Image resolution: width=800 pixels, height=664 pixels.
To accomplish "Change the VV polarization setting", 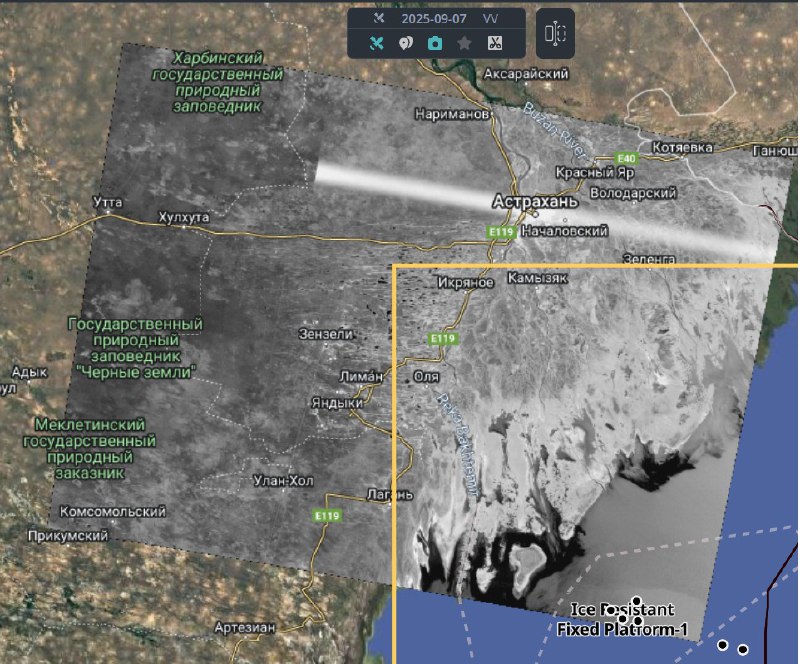I will point(490,18).
